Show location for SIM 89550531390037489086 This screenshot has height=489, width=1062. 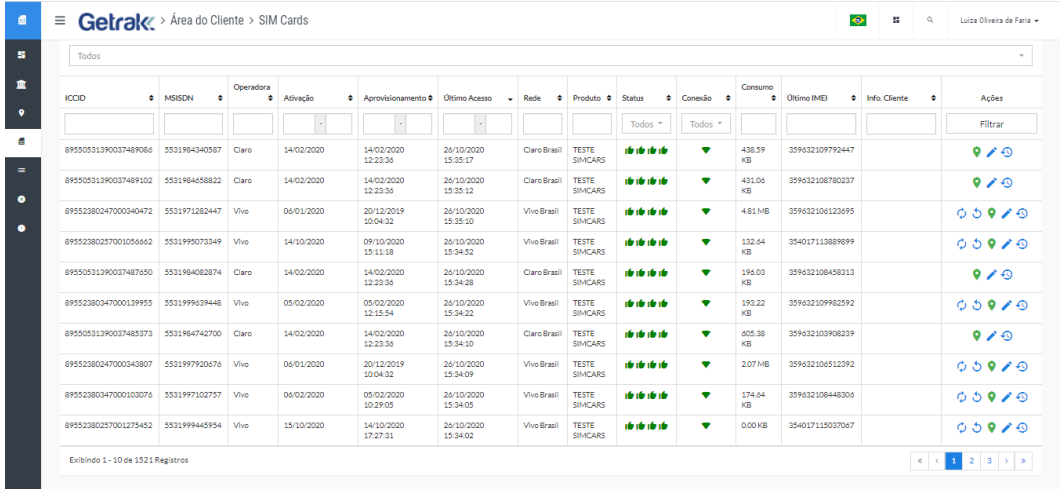pyautogui.click(x=976, y=152)
